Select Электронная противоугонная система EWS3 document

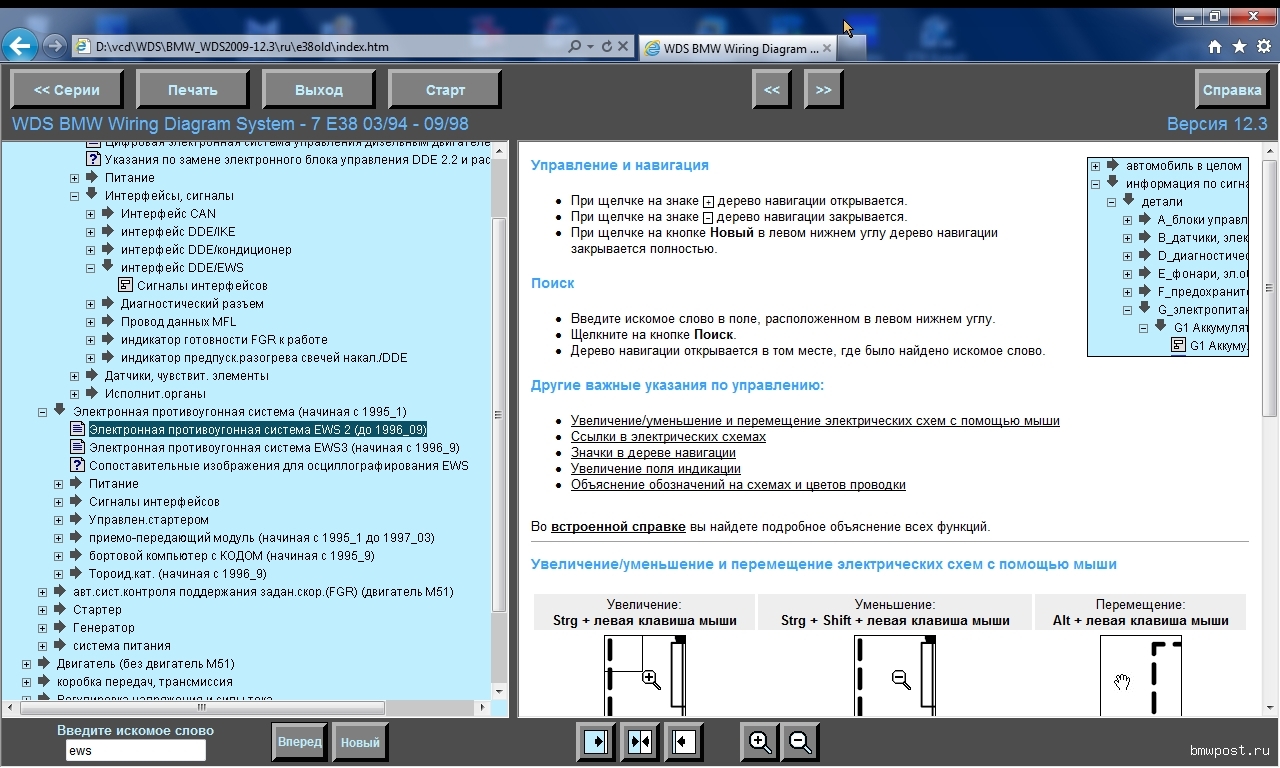[274, 448]
